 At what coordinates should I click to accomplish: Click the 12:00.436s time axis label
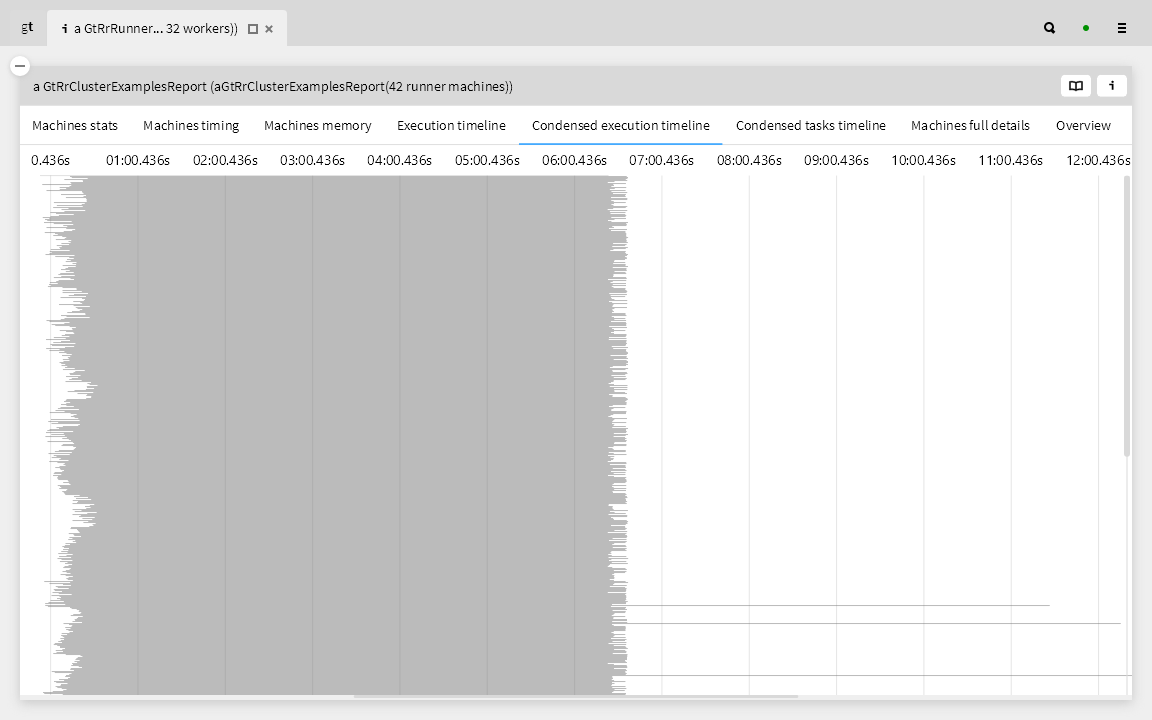tap(1098, 160)
